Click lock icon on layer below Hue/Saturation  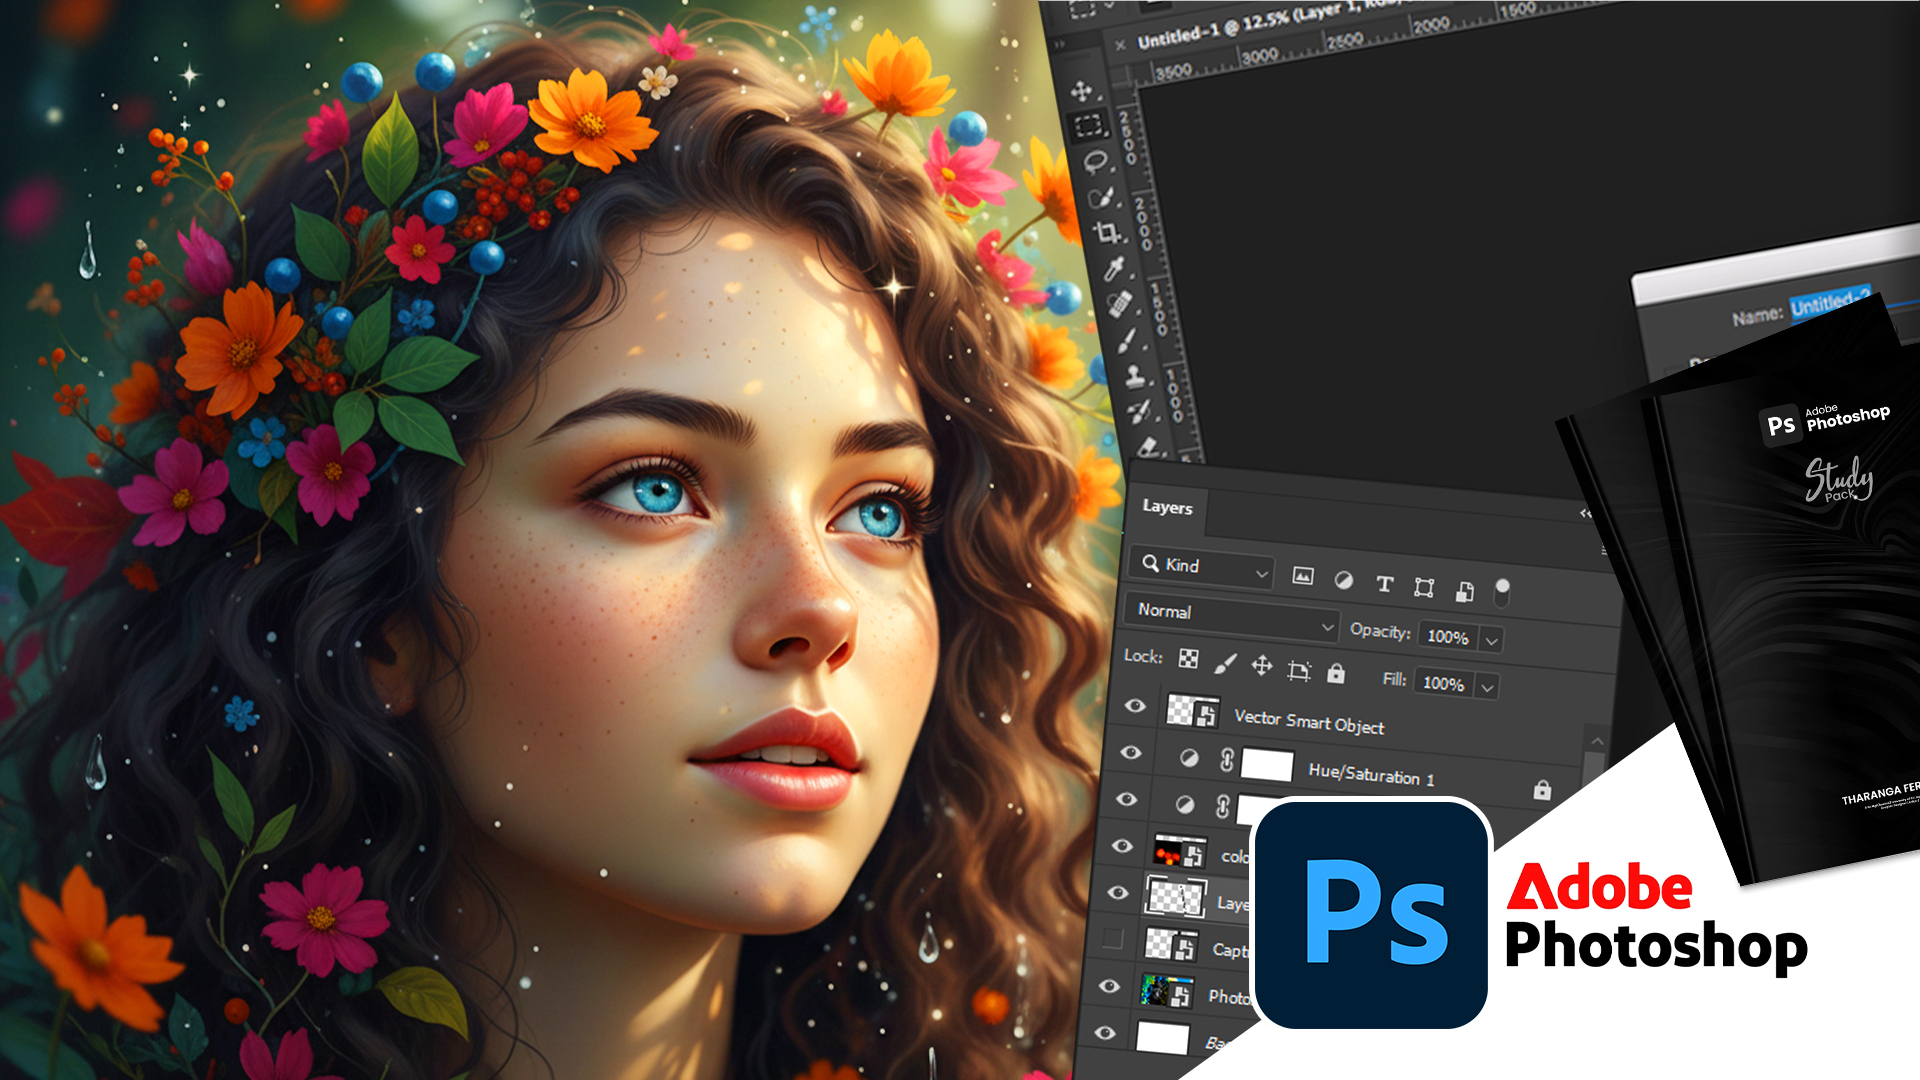[x=1542, y=790]
